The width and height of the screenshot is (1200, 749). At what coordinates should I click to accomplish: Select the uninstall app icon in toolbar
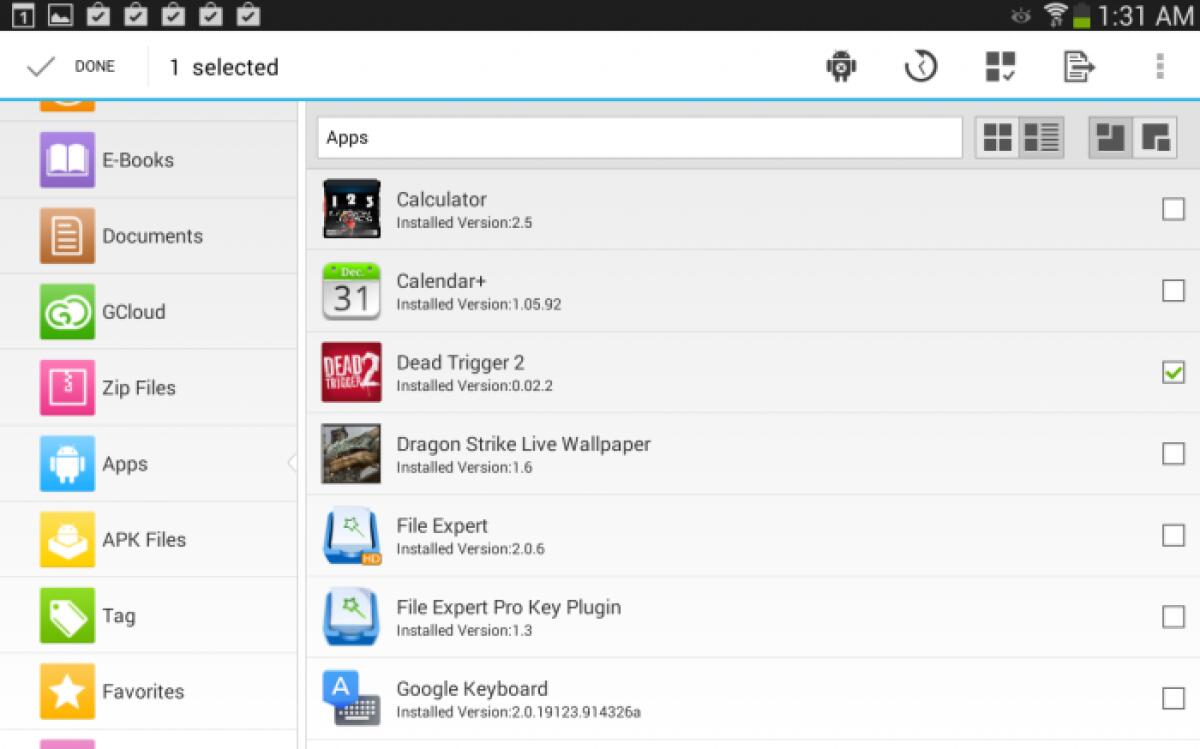pyautogui.click(x=840, y=65)
